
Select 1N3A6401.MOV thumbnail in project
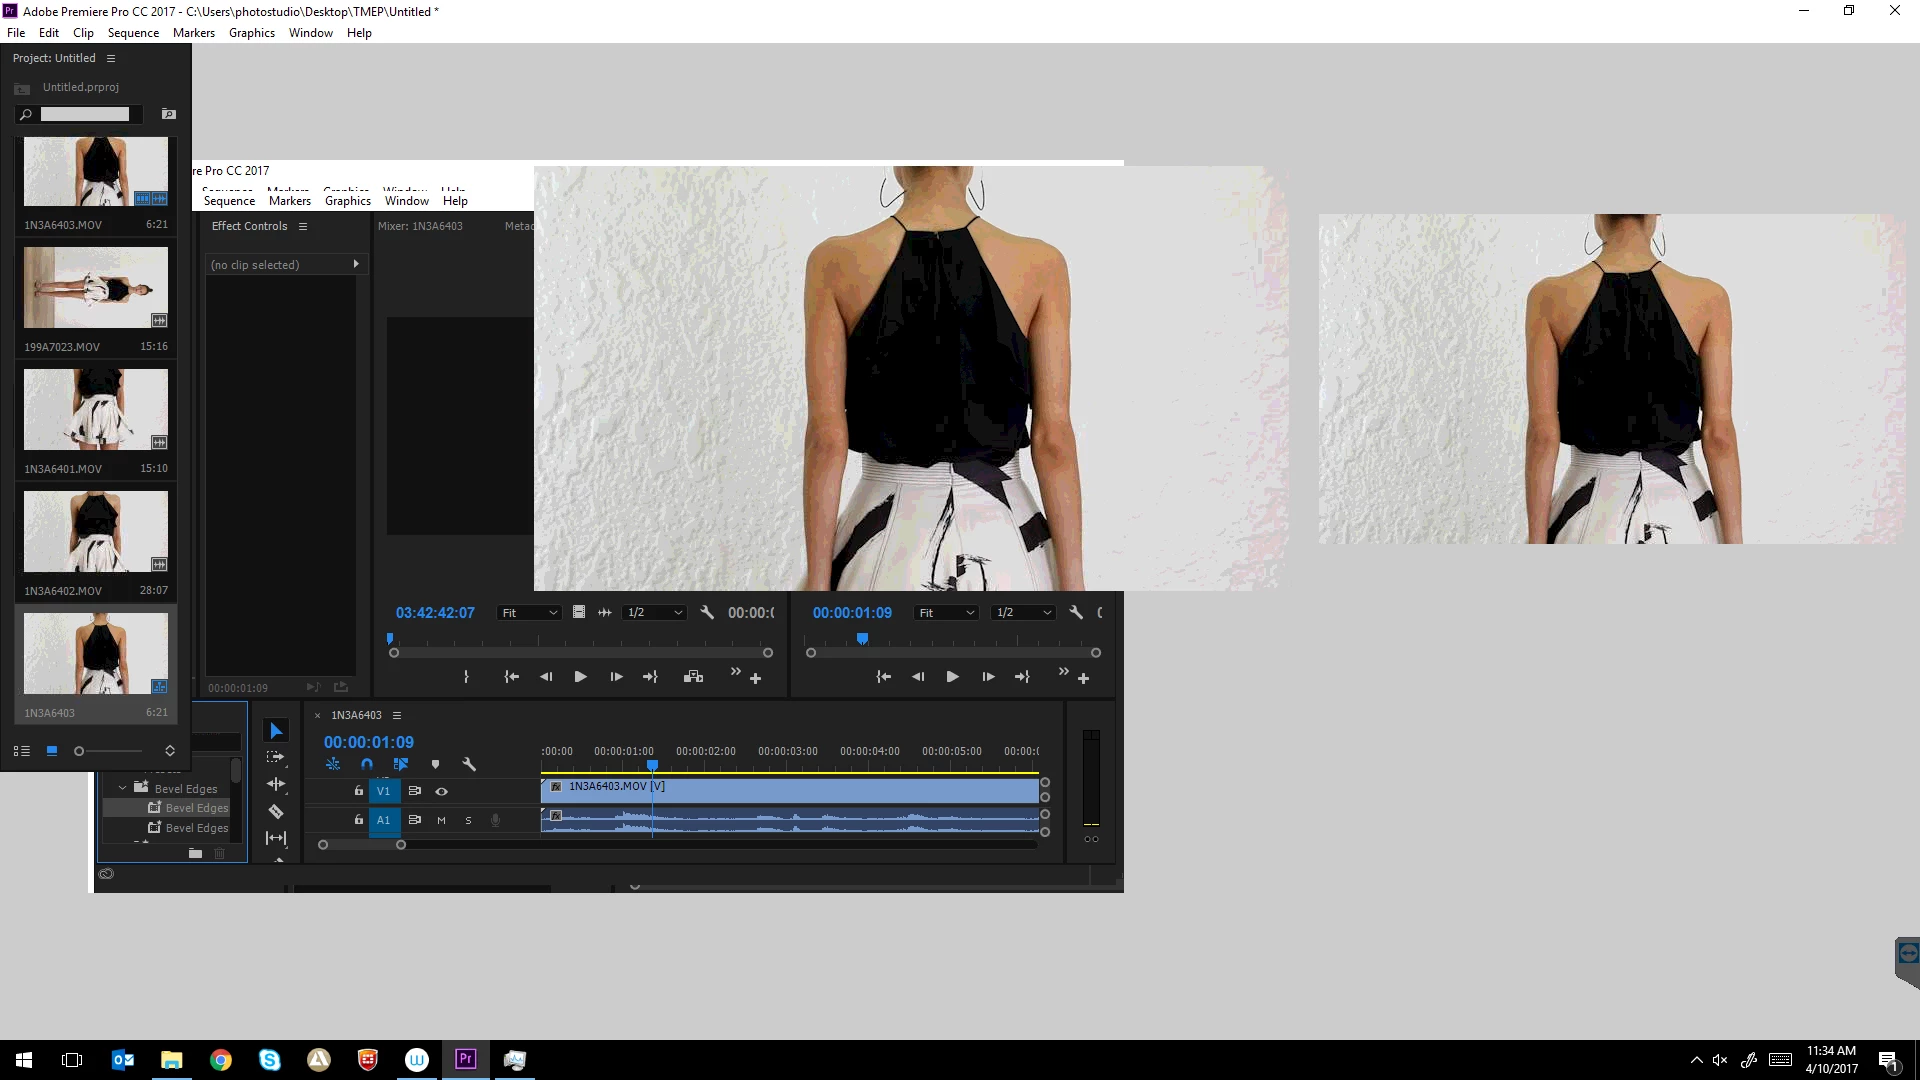tap(96, 410)
